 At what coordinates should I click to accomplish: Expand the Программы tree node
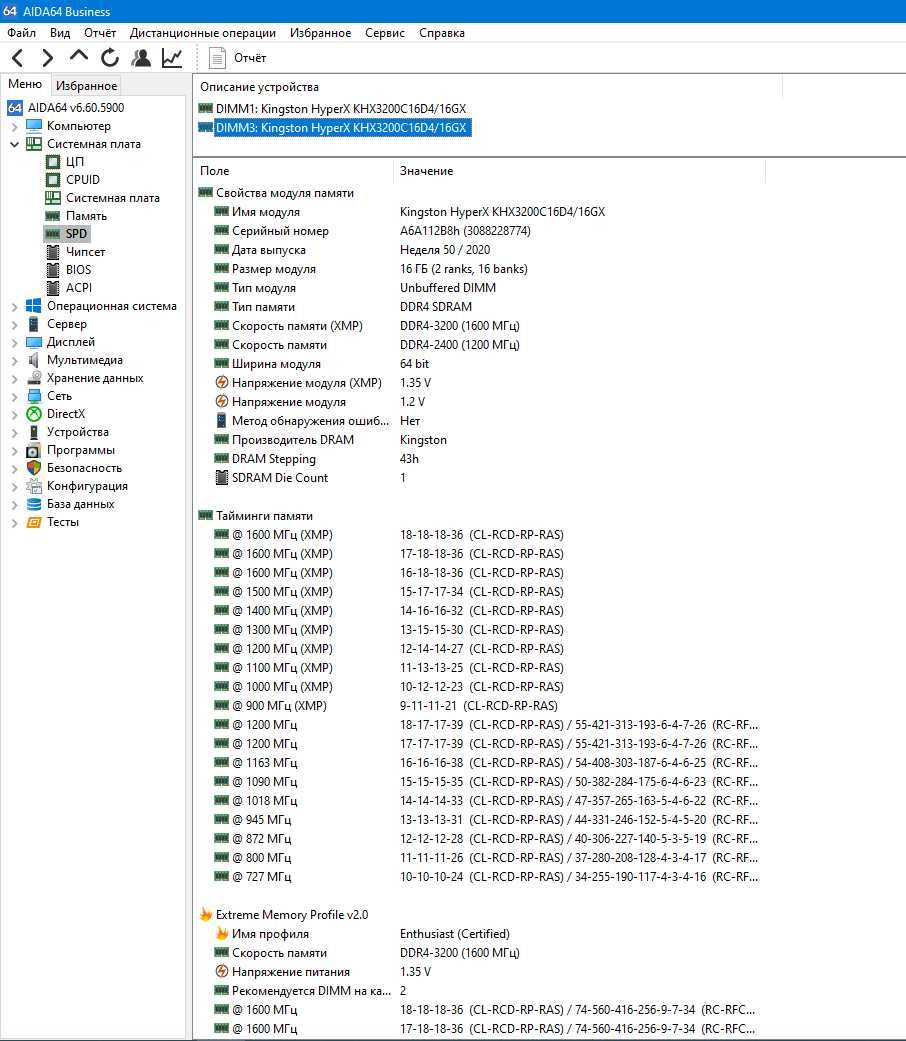coord(15,450)
